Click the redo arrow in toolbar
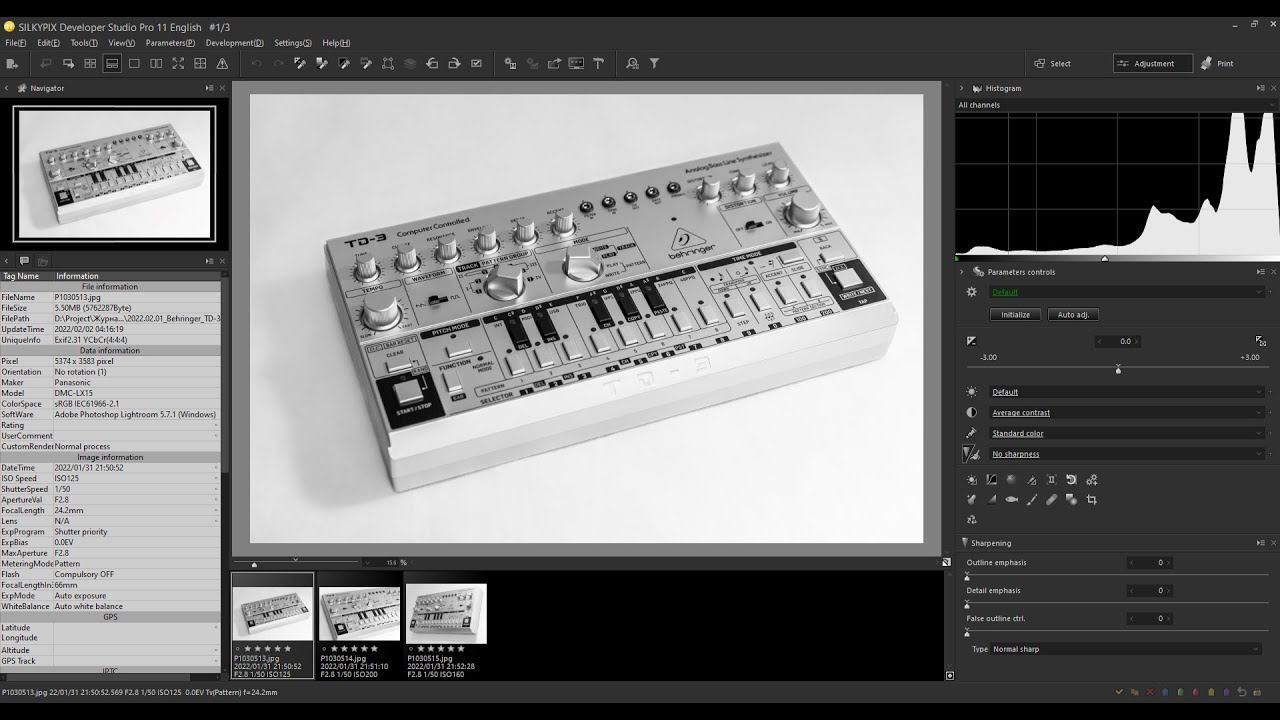Screen dimensions: 1280x720 point(278,63)
